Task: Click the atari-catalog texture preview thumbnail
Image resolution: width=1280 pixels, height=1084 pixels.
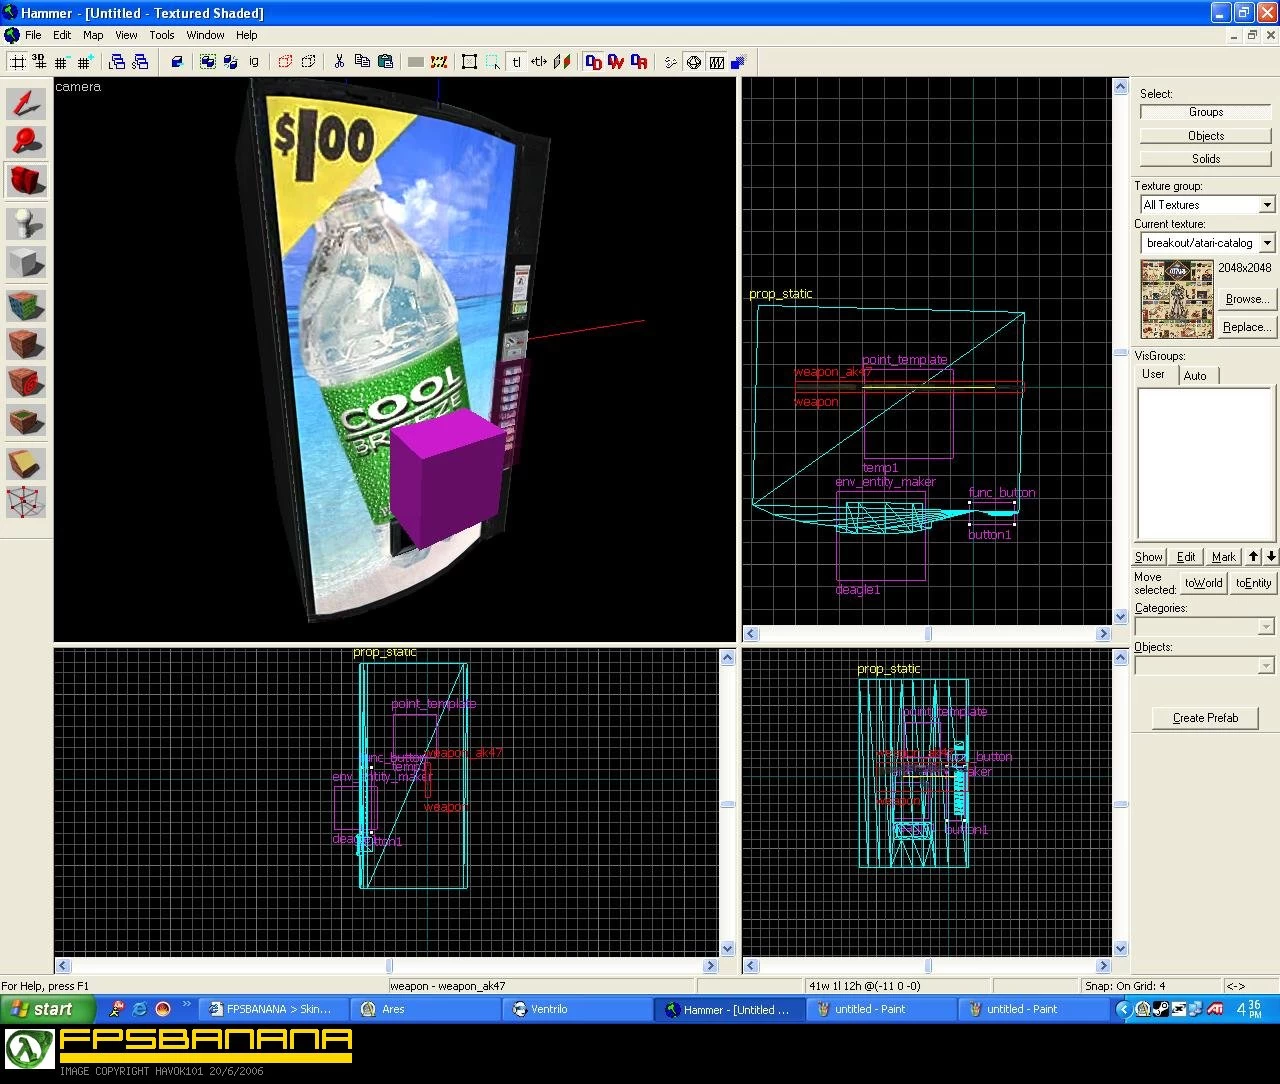Action: 1177,299
